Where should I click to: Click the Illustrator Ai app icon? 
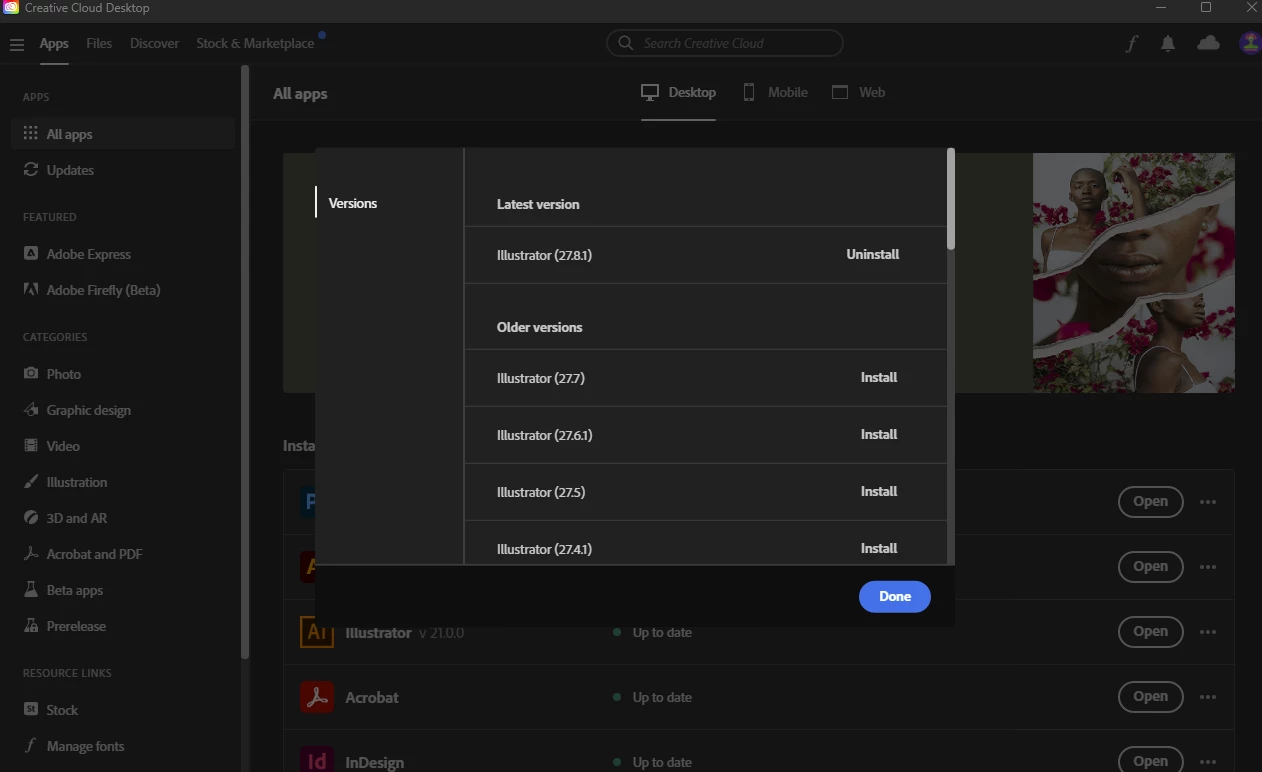tap(317, 632)
